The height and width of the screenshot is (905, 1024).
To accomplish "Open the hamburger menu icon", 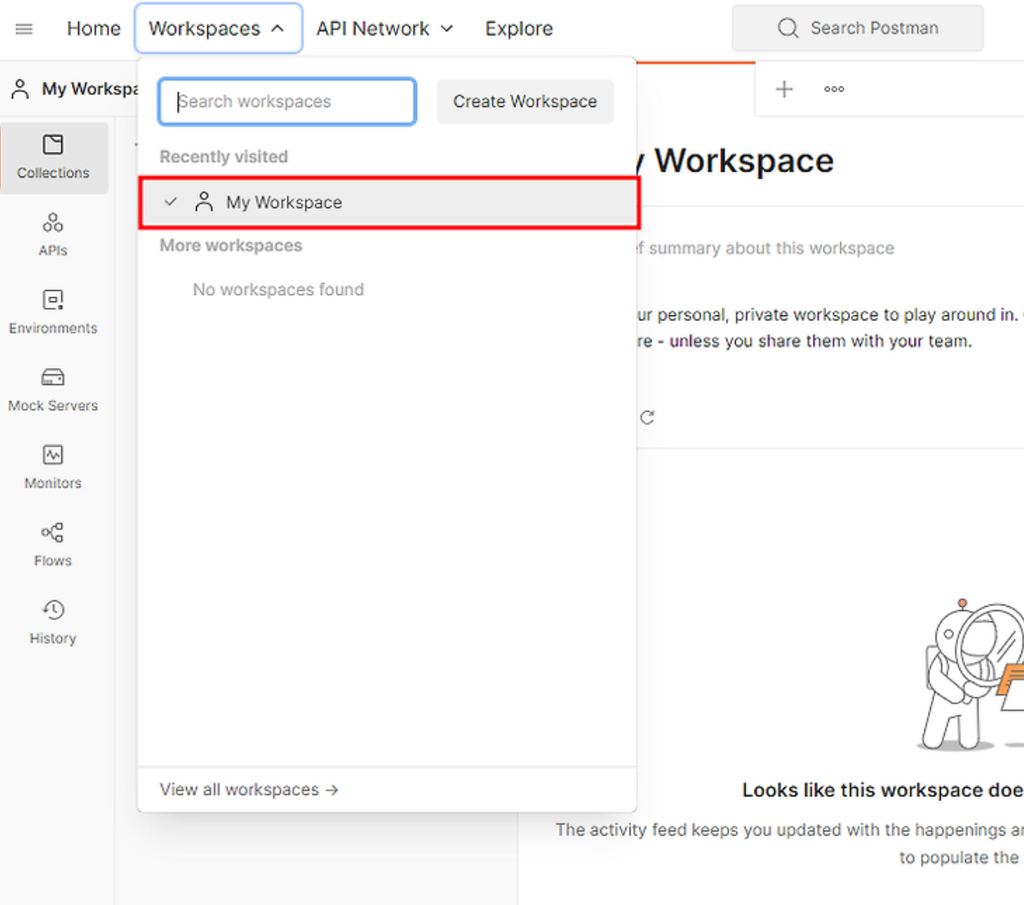I will click(x=24, y=29).
